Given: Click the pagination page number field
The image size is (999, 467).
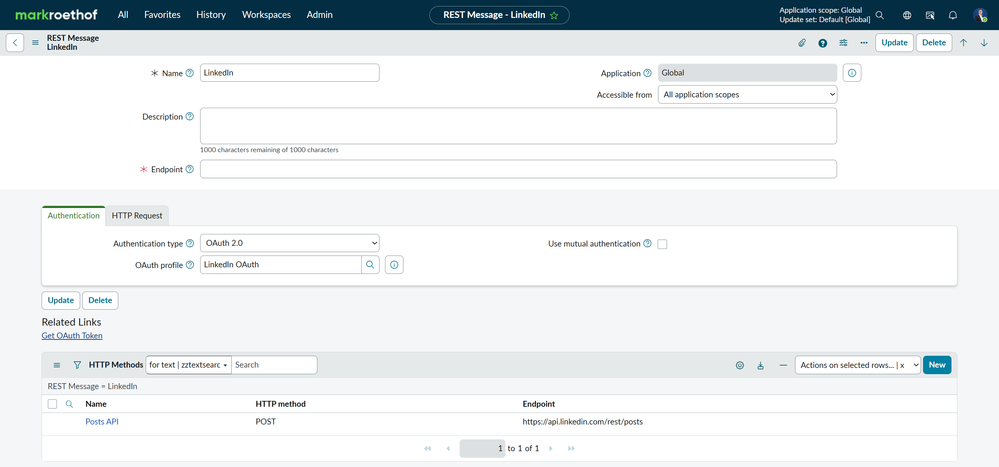Looking at the screenshot, I should click(482, 449).
